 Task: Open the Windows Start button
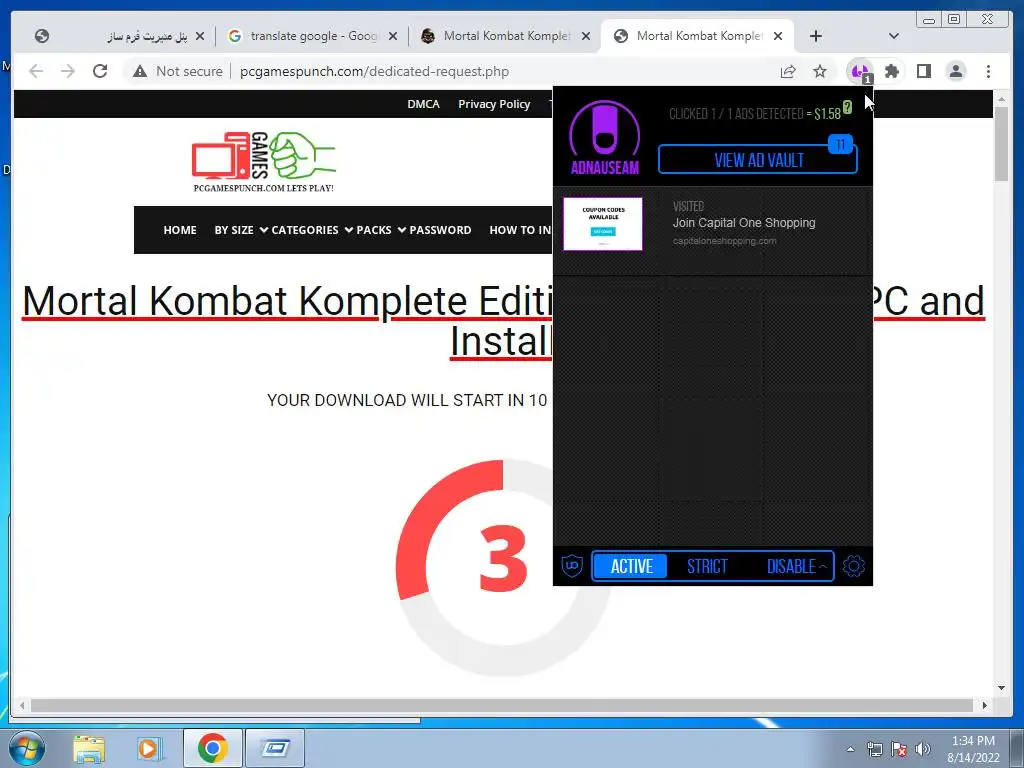pos(27,748)
